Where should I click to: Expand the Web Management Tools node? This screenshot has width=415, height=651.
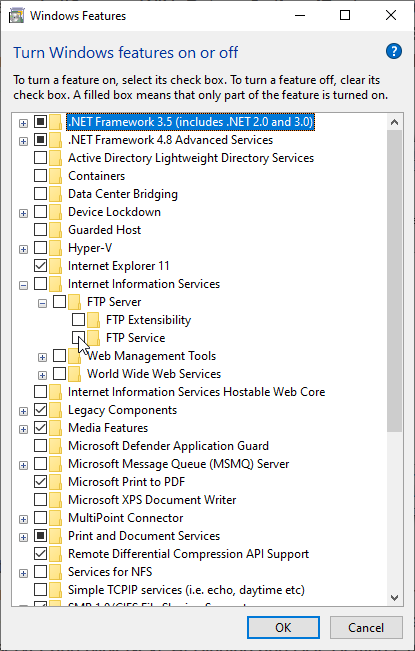[x=42, y=357]
